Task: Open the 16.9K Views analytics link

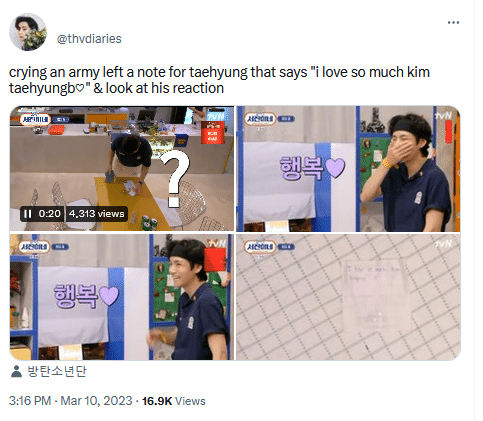Action: [x=174, y=401]
